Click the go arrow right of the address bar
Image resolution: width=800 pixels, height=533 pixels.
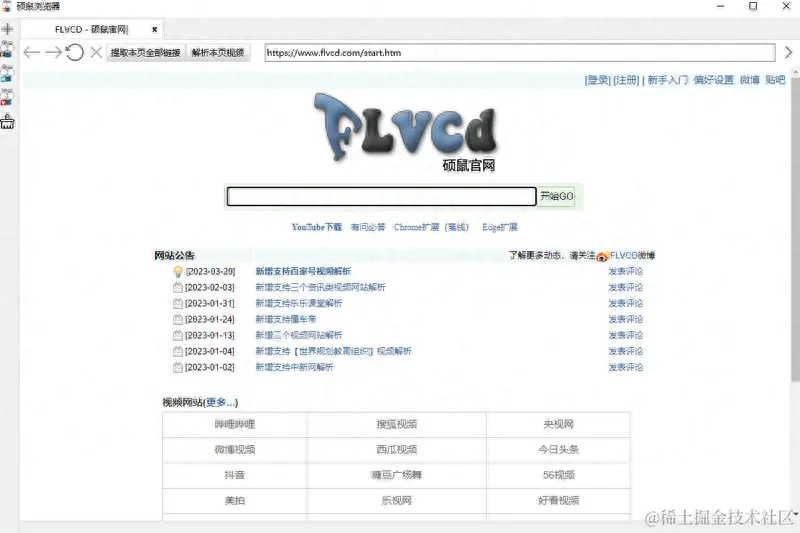coord(788,52)
